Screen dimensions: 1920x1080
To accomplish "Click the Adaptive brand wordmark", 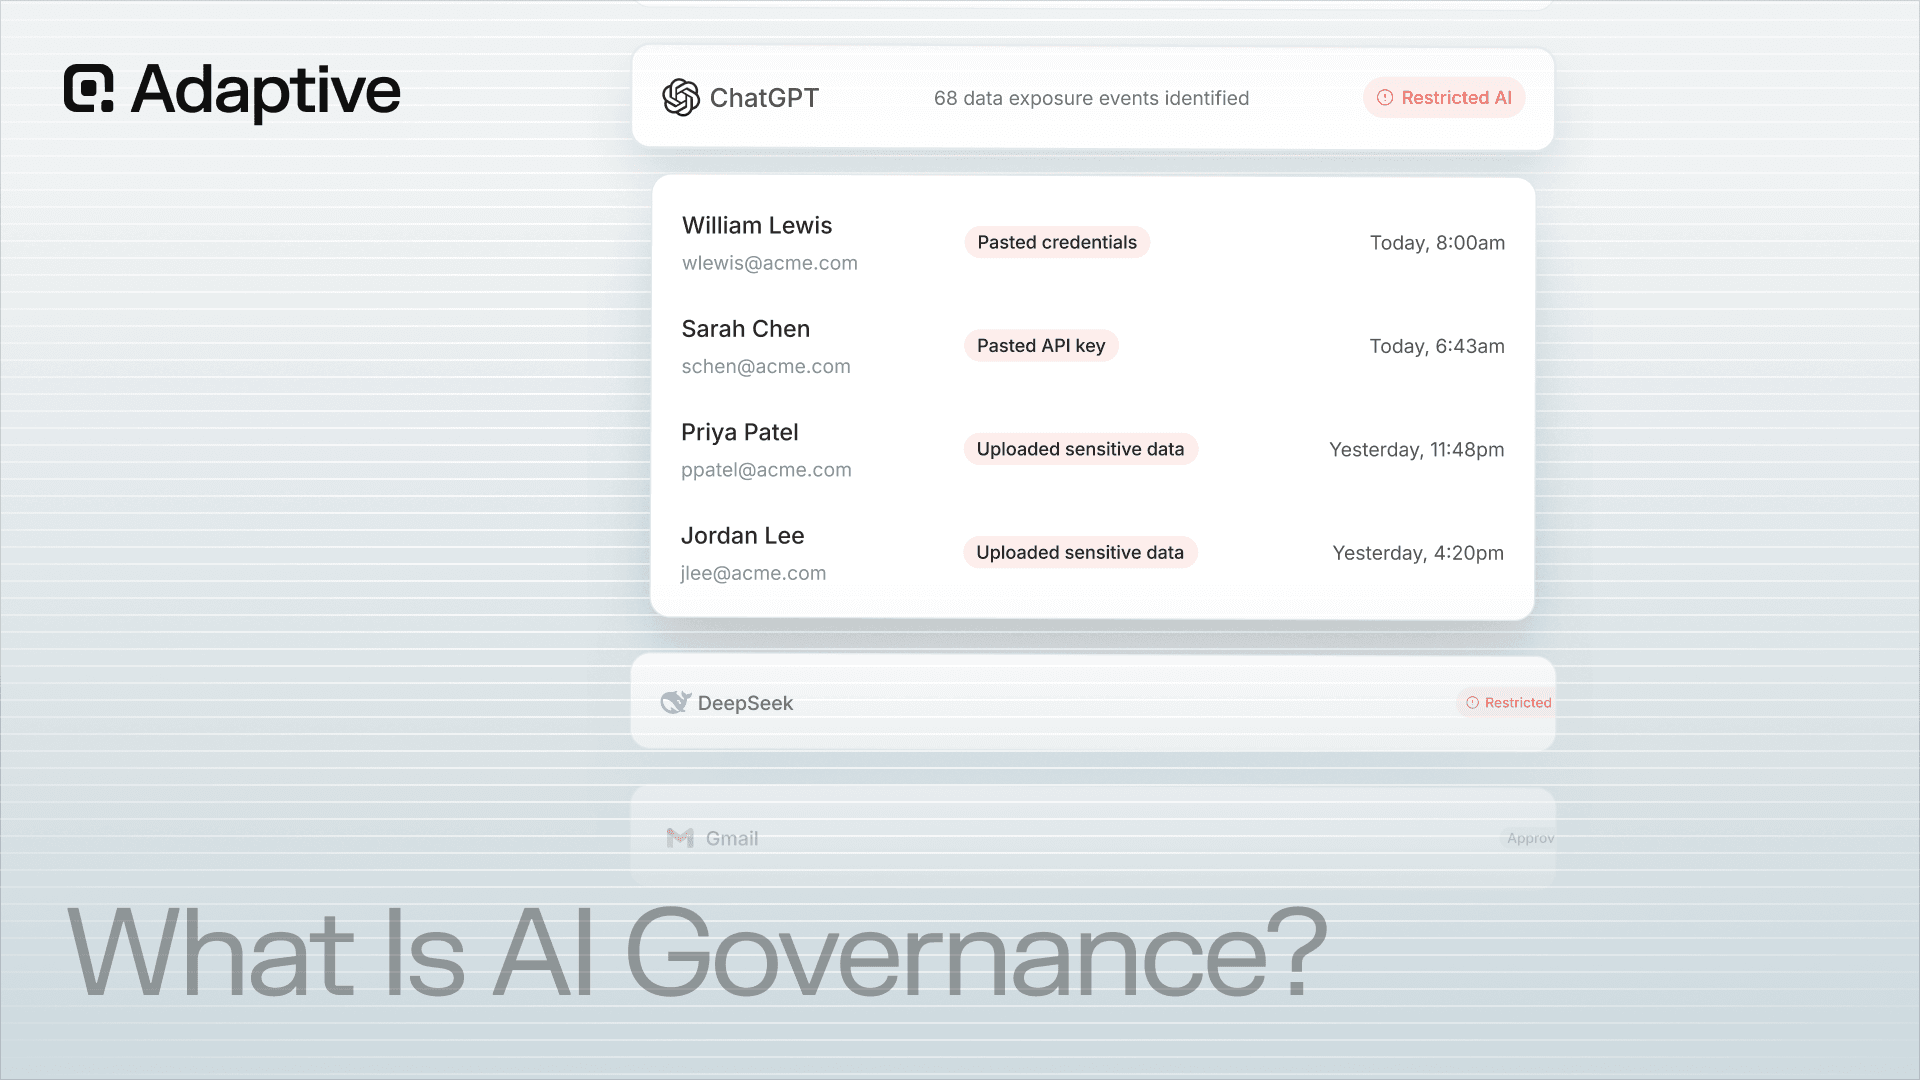I will click(266, 91).
